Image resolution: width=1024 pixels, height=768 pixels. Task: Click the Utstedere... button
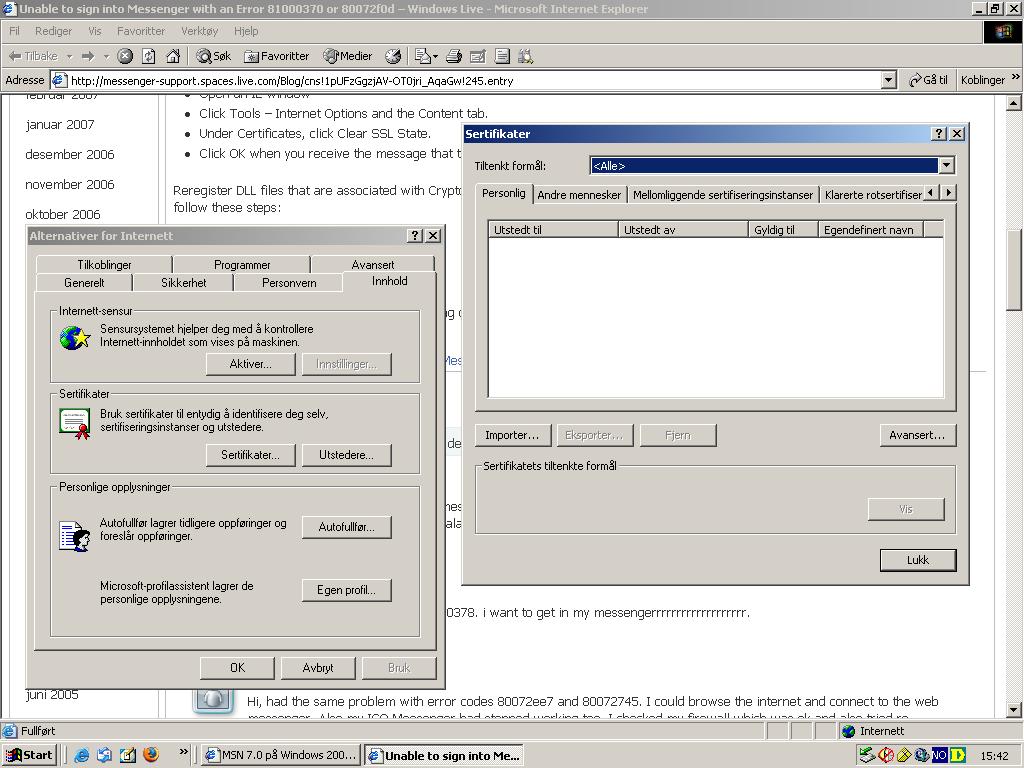point(347,455)
